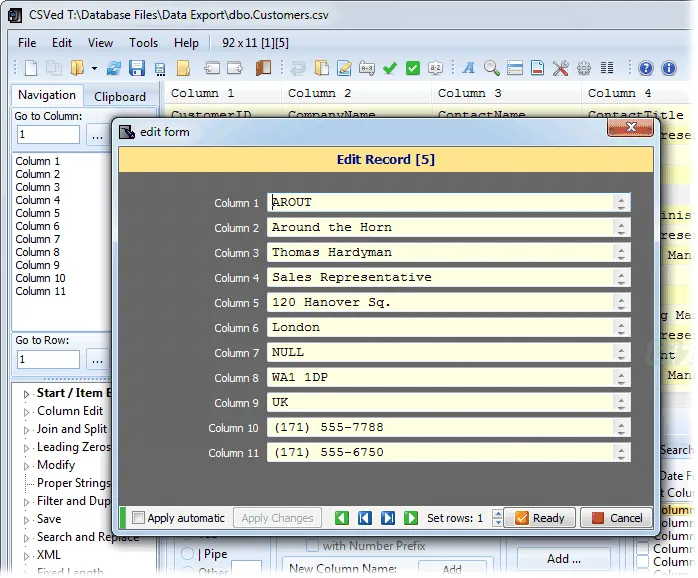Open the Edit menu
Image resolution: width=698 pixels, height=578 pixels.
point(61,43)
